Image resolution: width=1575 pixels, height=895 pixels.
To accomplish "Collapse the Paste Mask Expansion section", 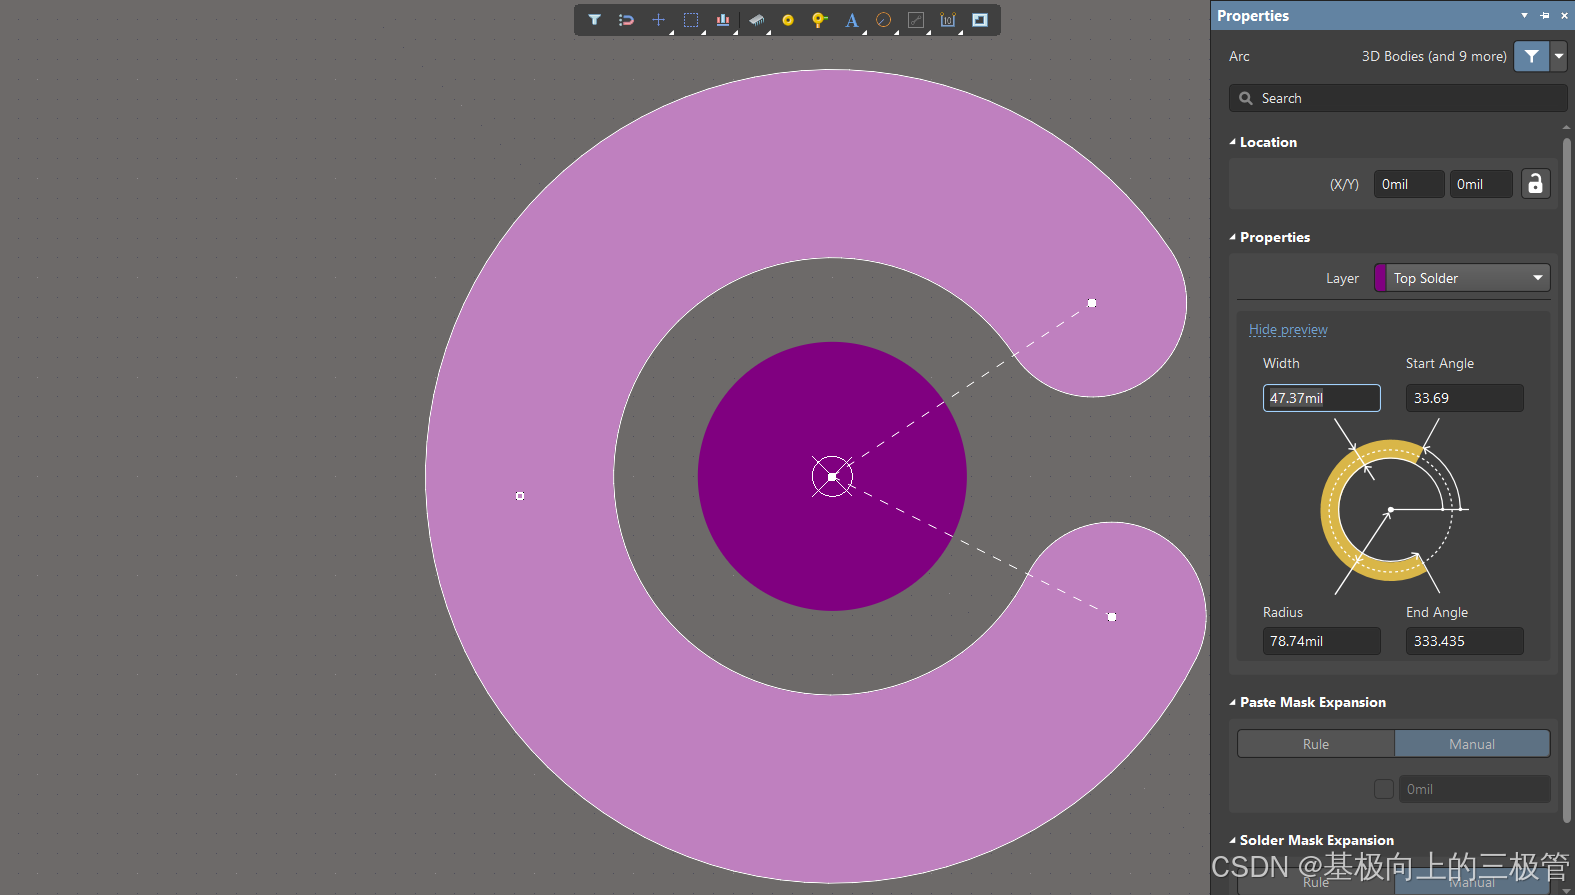I will 1233,702.
